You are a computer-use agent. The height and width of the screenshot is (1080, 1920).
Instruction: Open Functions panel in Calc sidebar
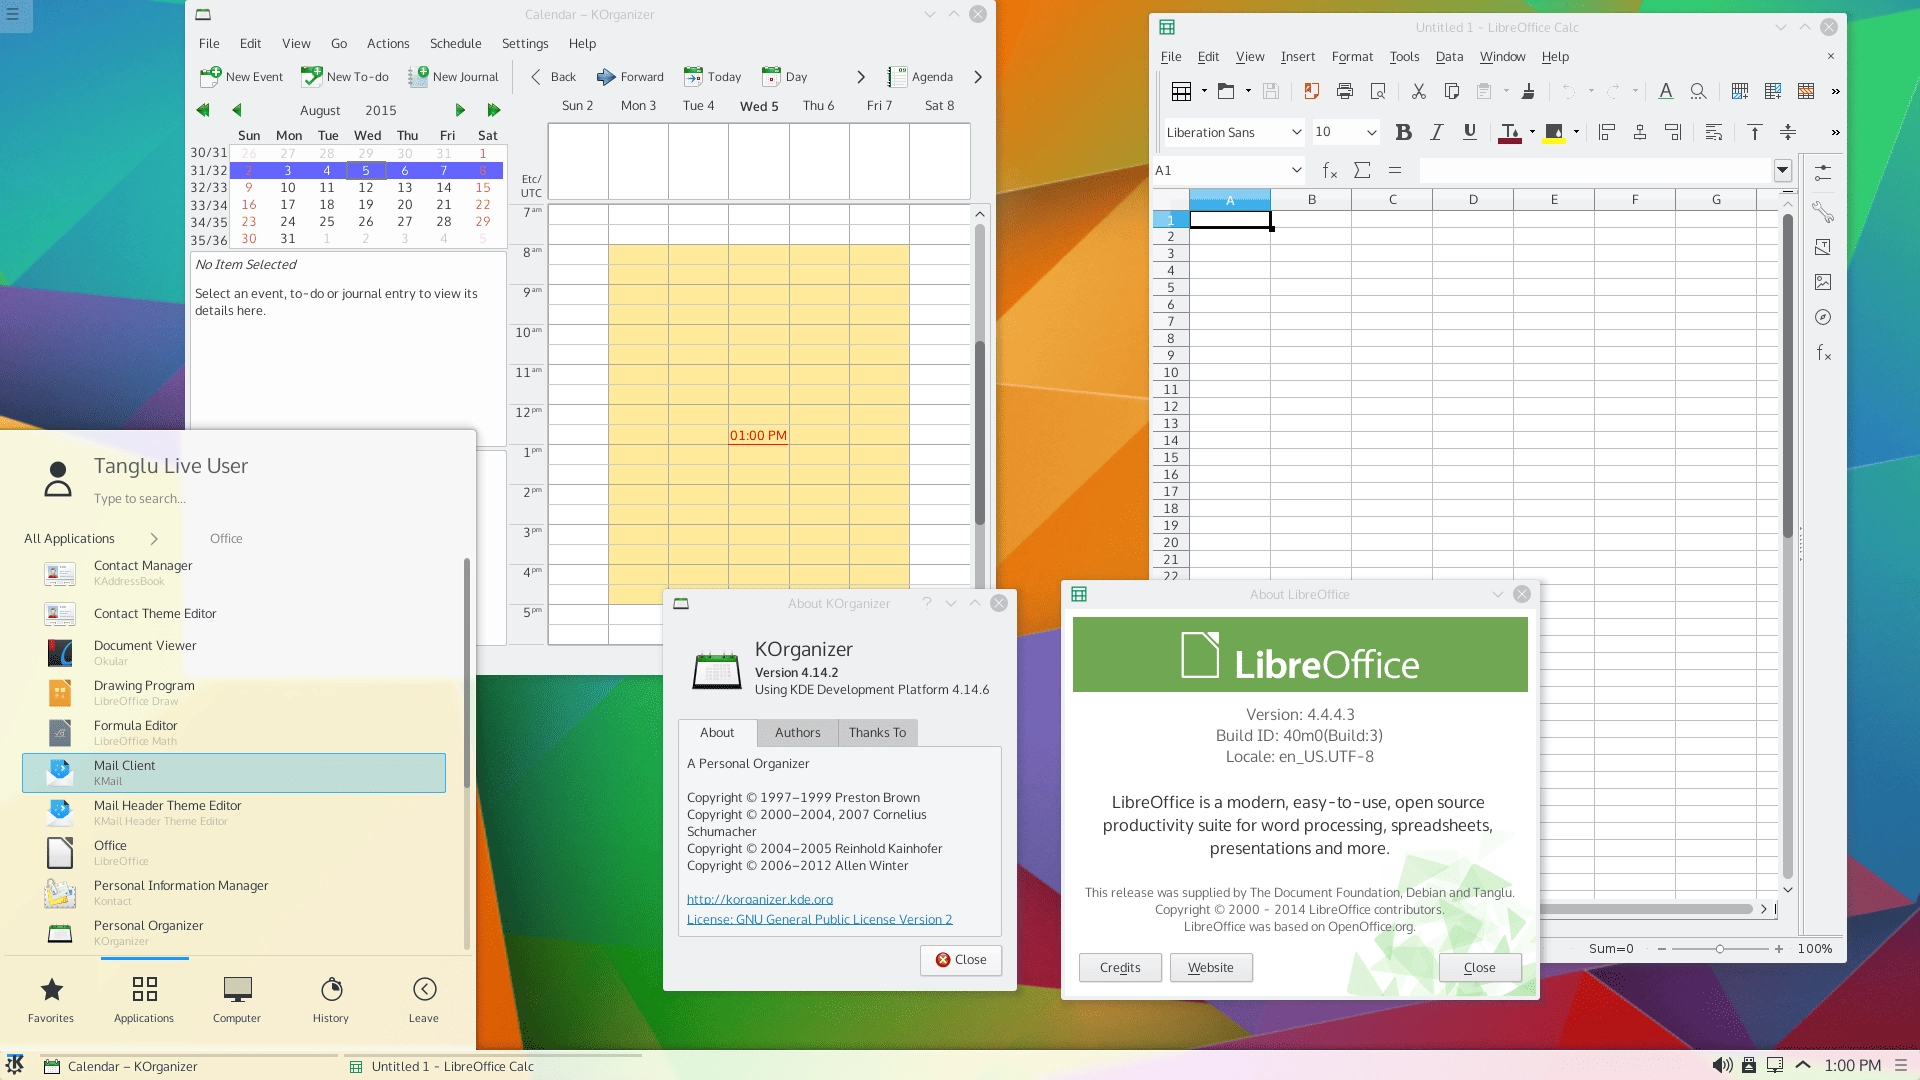(x=1823, y=353)
